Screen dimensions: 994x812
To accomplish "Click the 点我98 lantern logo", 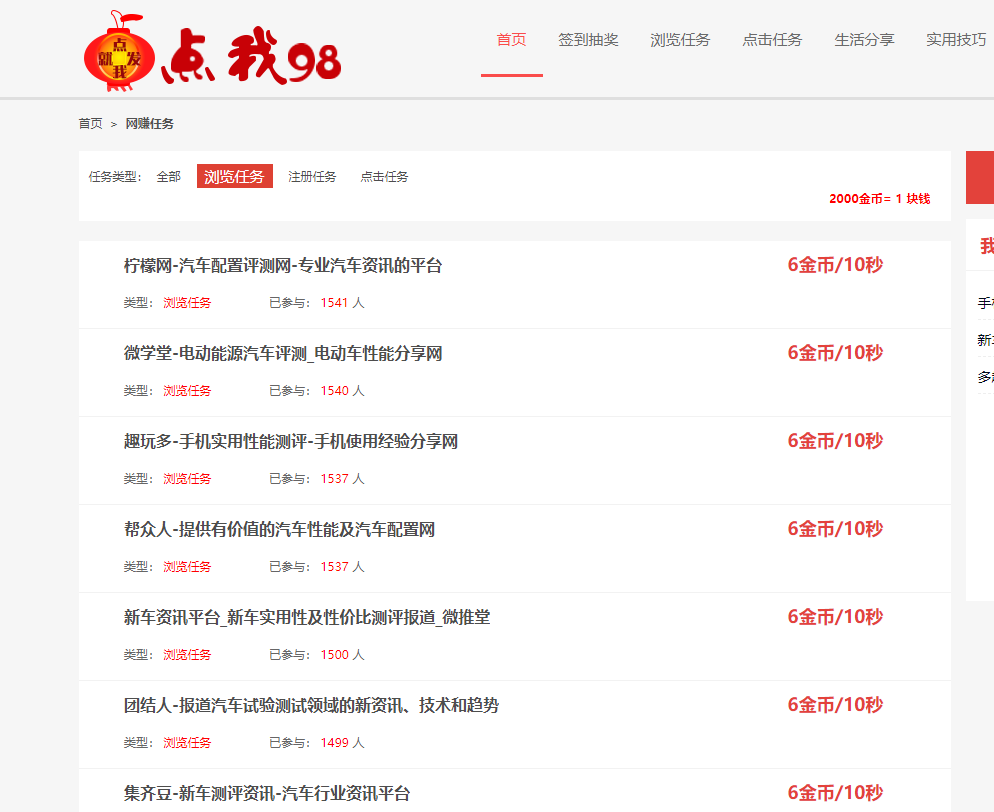I will pyautogui.click(x=212, y=51).
